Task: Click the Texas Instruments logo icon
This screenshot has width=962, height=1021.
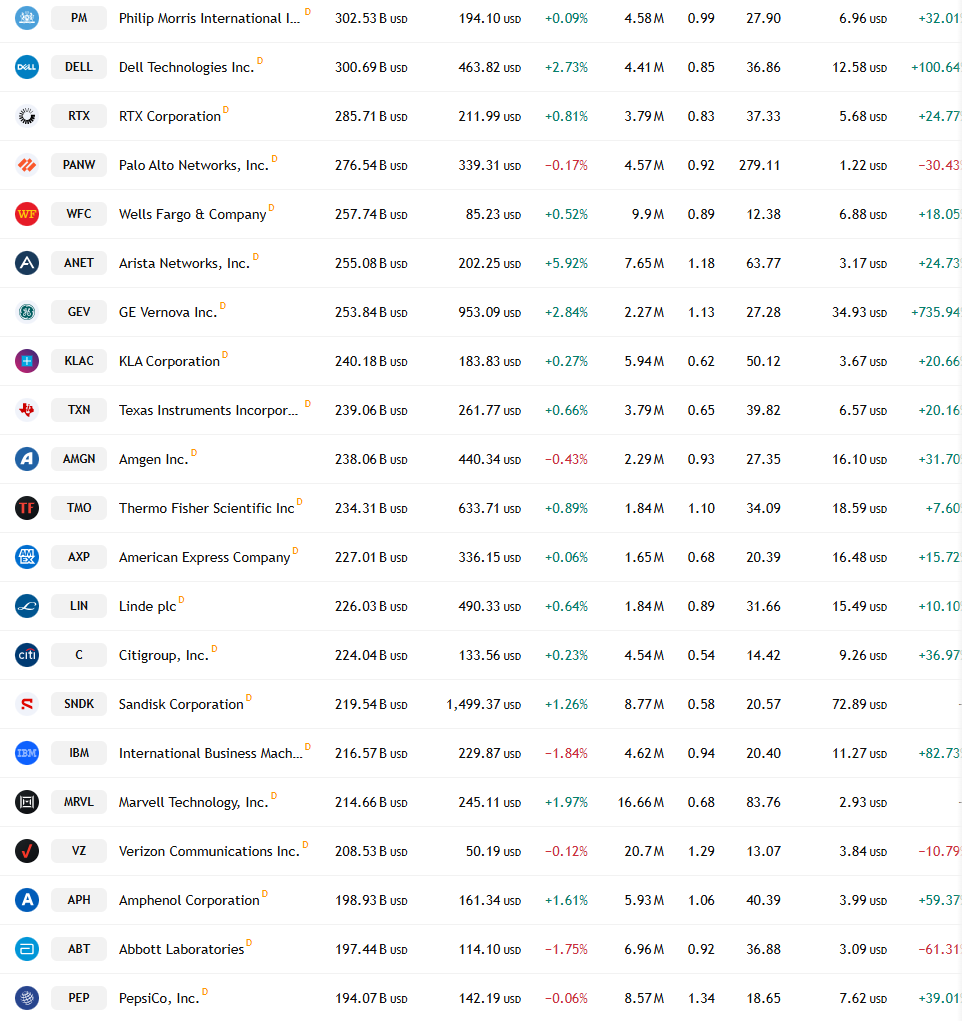Action: pyautogui.click(x=27, y=410)
